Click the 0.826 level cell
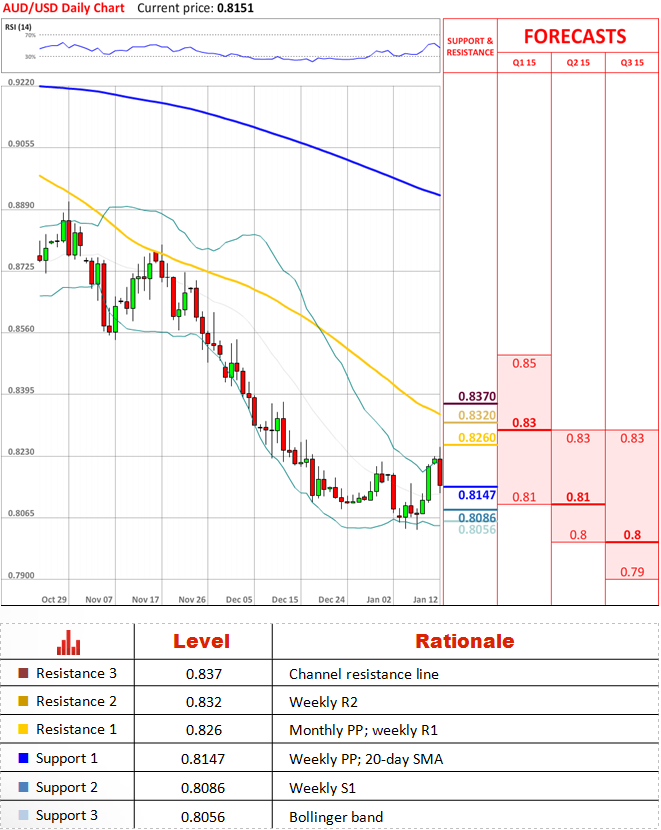This screenshot has width=661, height=830. pos(204,730)
